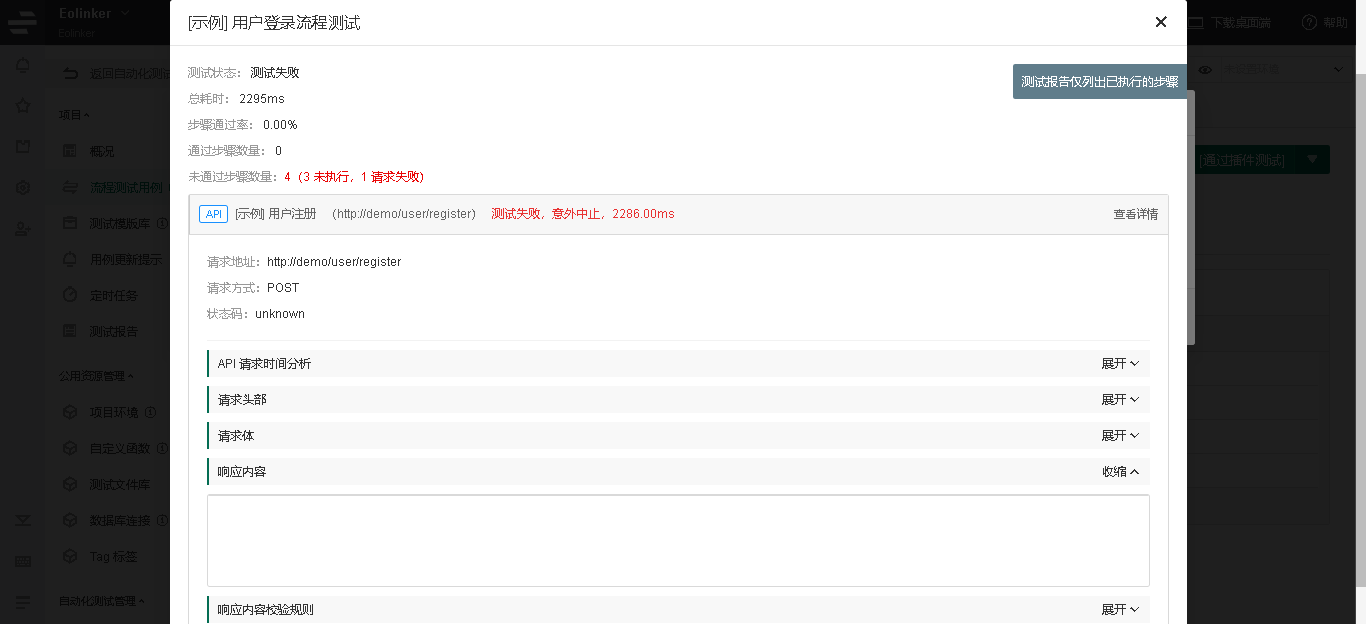Expand the 请求头部 section

(x=1120, y=400)
